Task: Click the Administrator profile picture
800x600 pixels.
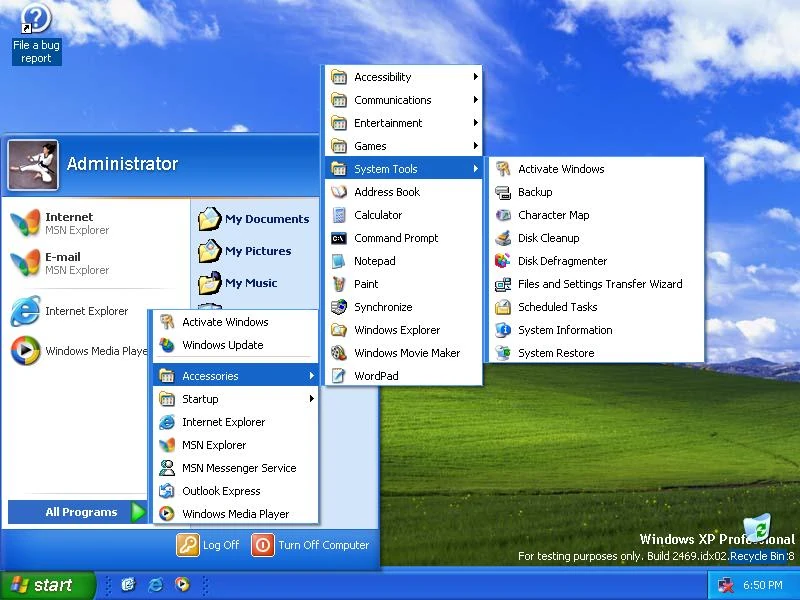Action: (x=33, y=163)
